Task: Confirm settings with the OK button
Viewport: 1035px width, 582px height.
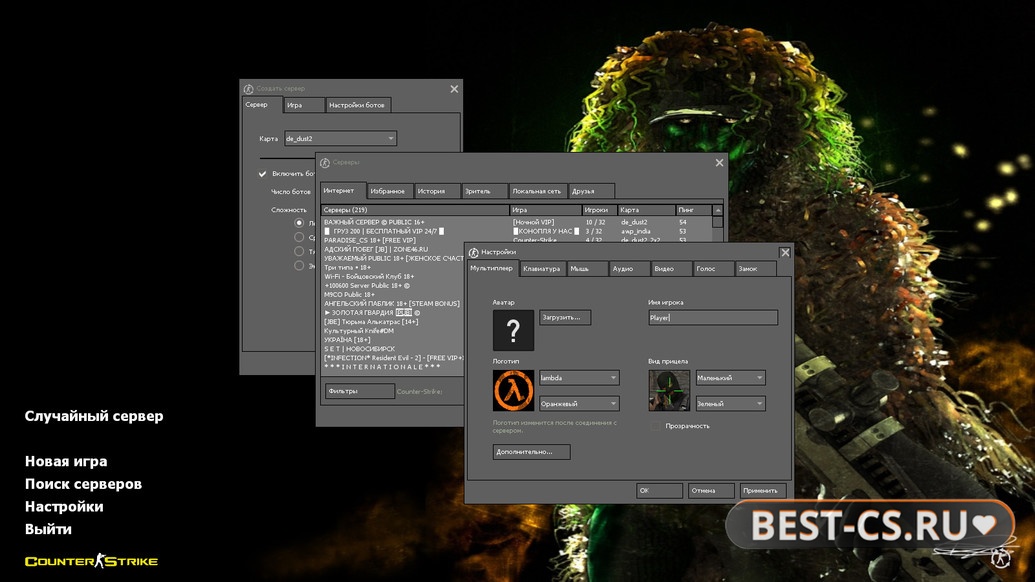Action: [x=659, y=490]
